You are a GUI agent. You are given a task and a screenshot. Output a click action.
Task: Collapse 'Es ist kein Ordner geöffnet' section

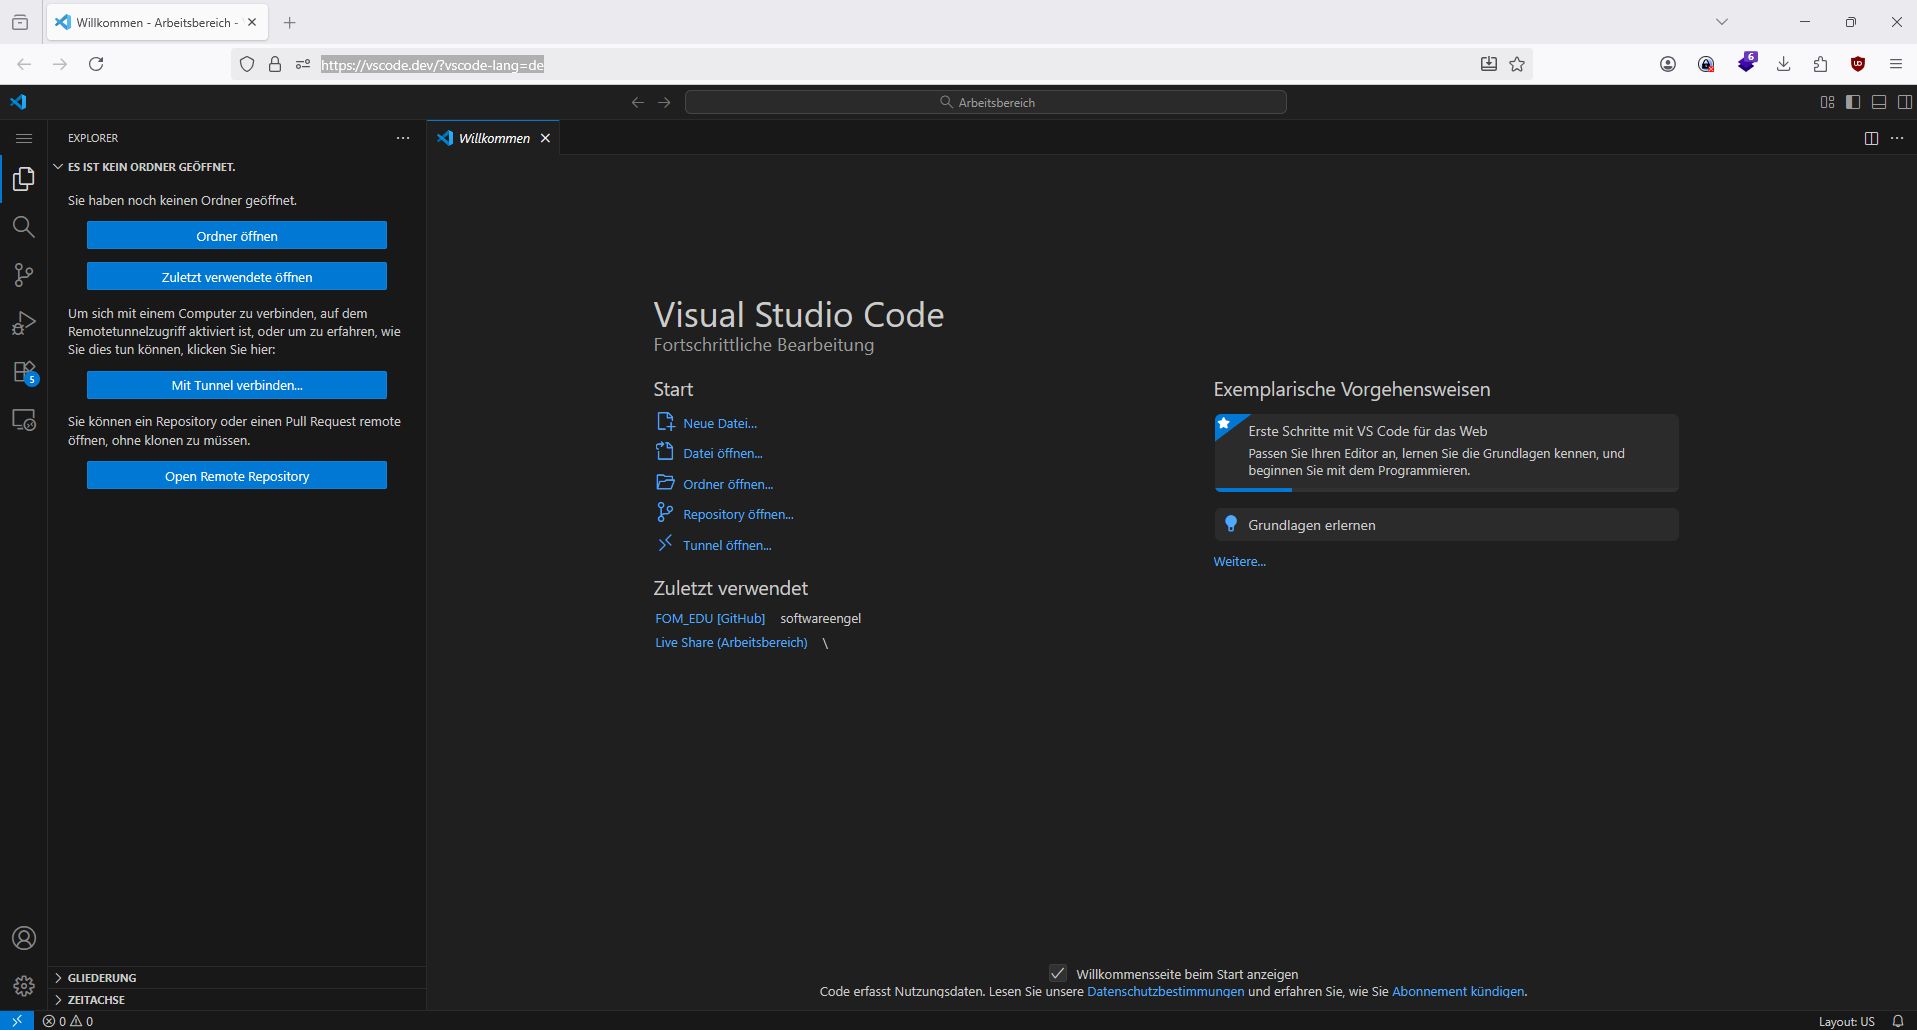tap(151, 167)
